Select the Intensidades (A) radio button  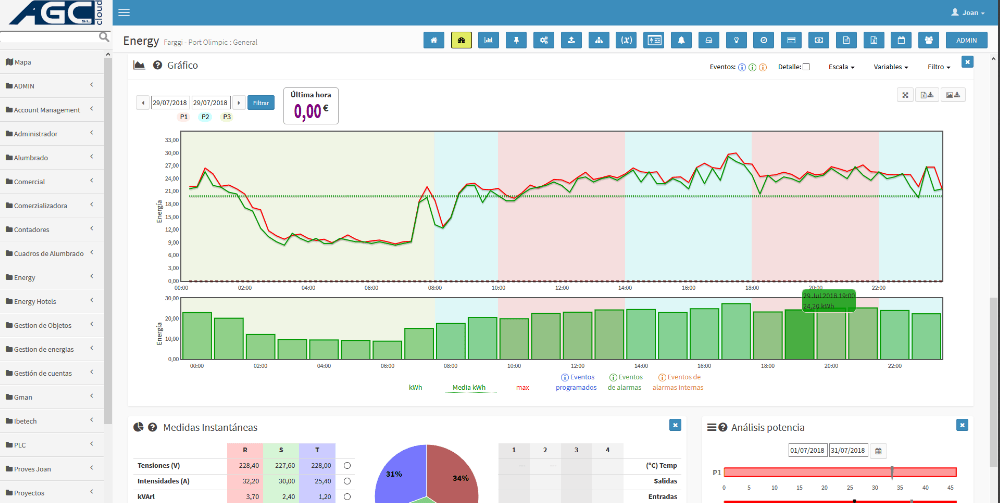(x=348, y=481)
